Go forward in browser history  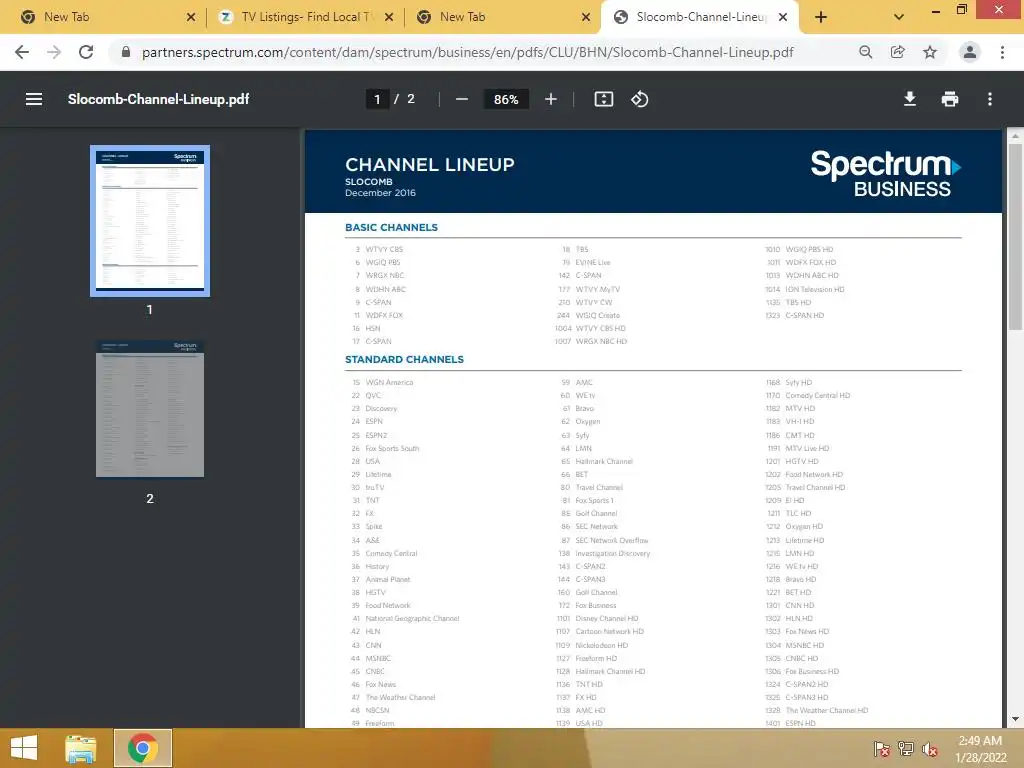[x=54, y=52]
